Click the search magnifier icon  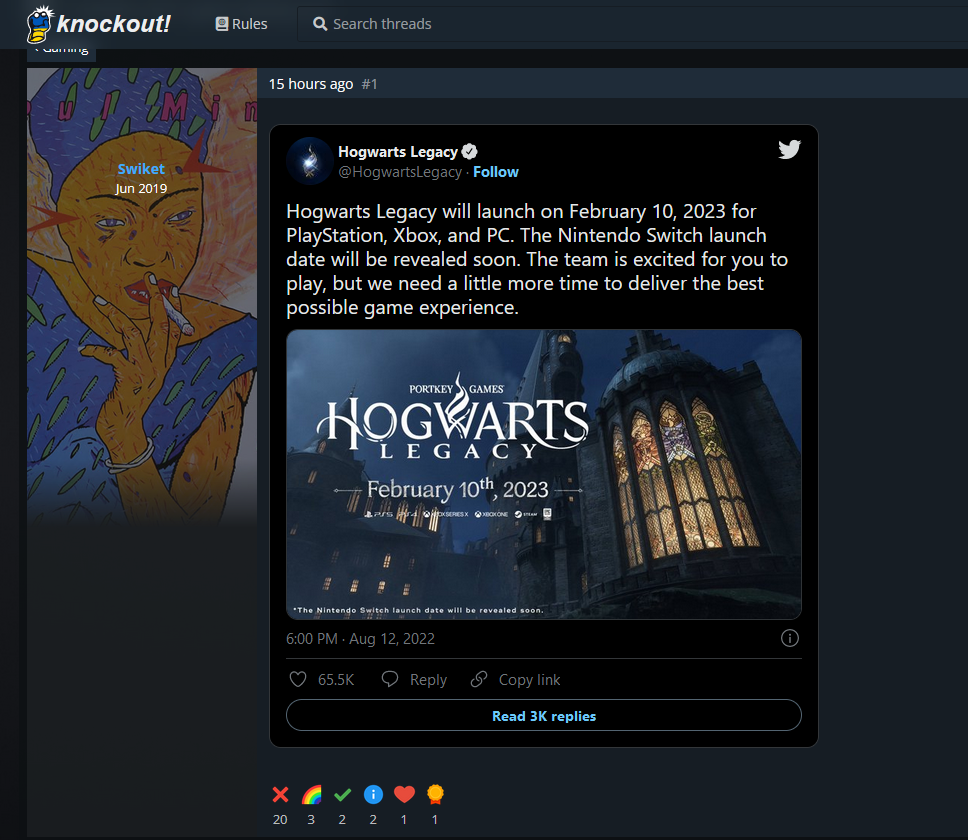tap(320, 24)
